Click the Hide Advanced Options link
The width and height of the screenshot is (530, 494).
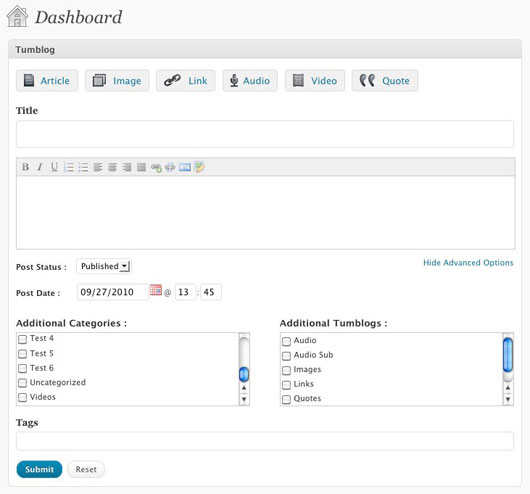pyautogui.click(x=468, y=263)
